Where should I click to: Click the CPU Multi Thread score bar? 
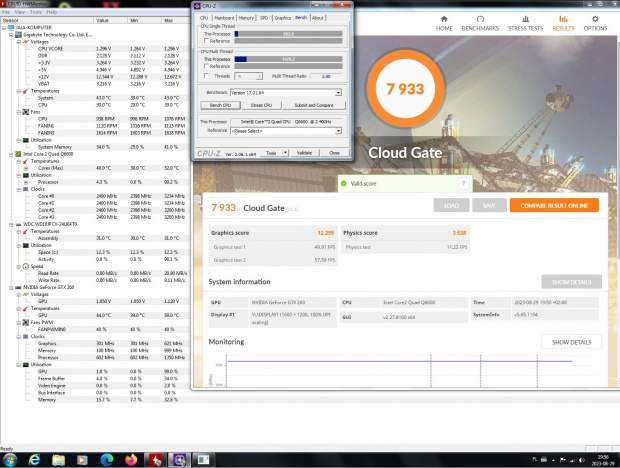click(x=288, y=58)
